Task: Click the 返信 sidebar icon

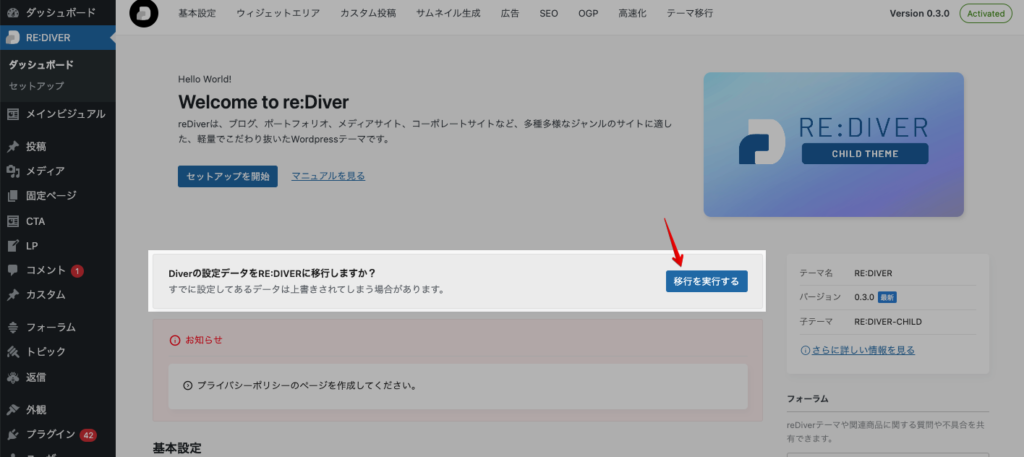Action: [13, 377]
